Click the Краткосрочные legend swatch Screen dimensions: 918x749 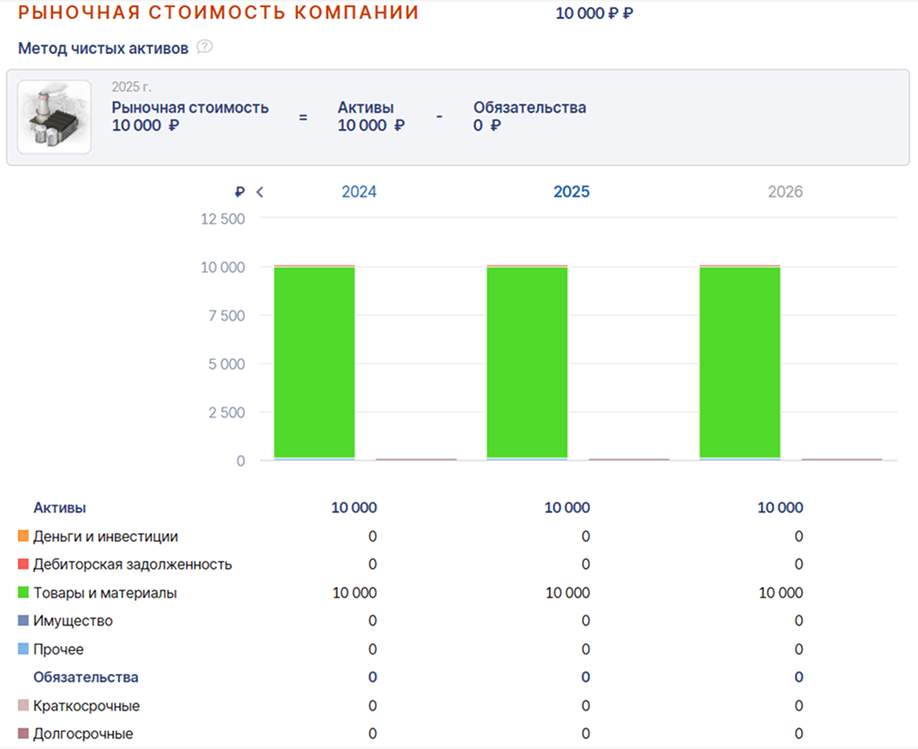(x=23, y=705)
